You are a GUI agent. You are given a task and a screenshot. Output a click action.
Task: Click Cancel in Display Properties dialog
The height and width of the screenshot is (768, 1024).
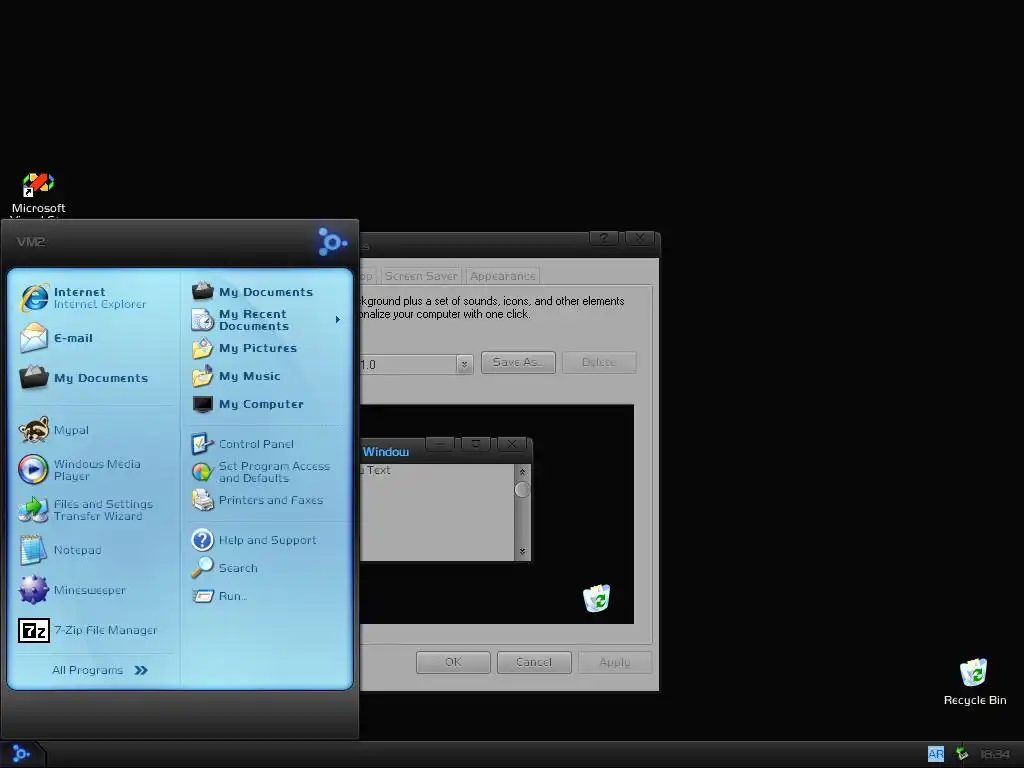534,662
